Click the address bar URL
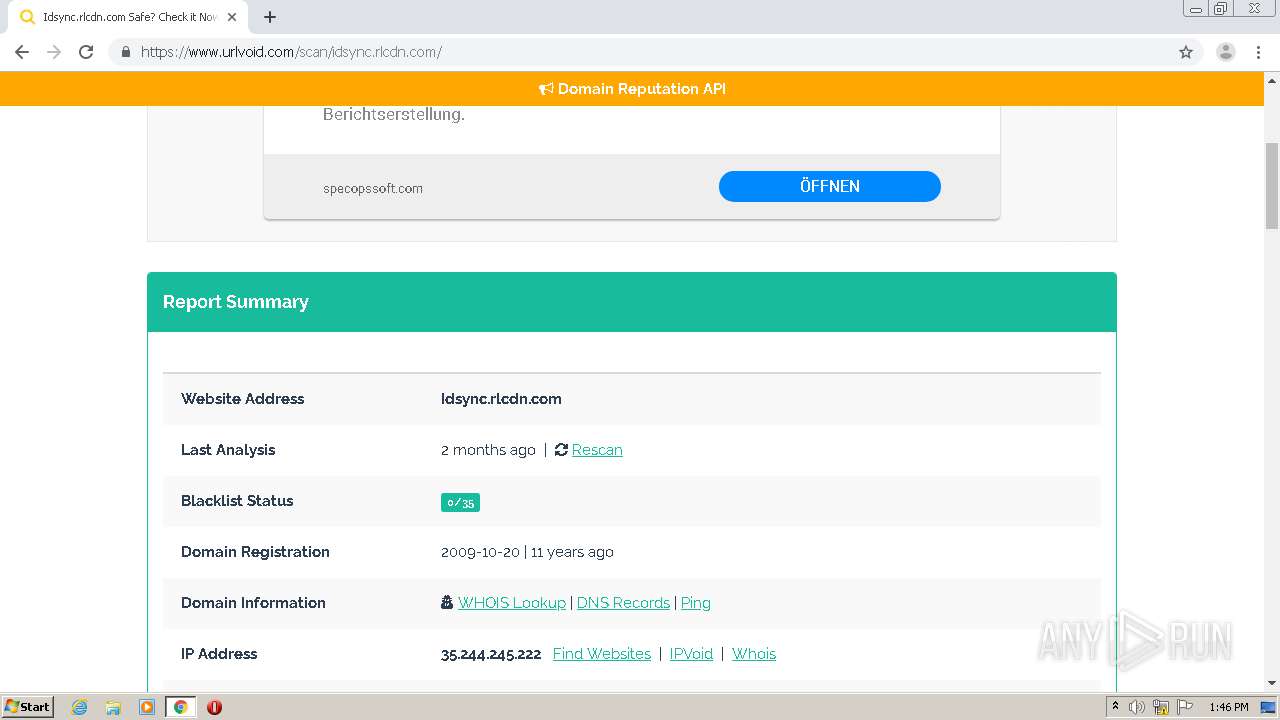Screen dimensions: 1280x720 (291, 52)
